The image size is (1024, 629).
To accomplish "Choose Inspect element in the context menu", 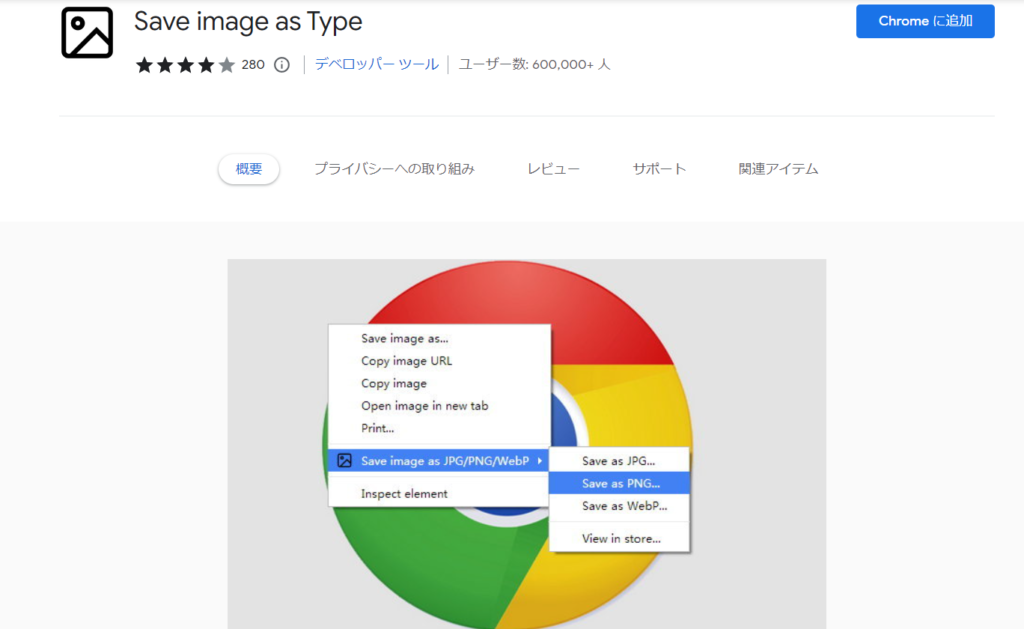I will 440,494.
